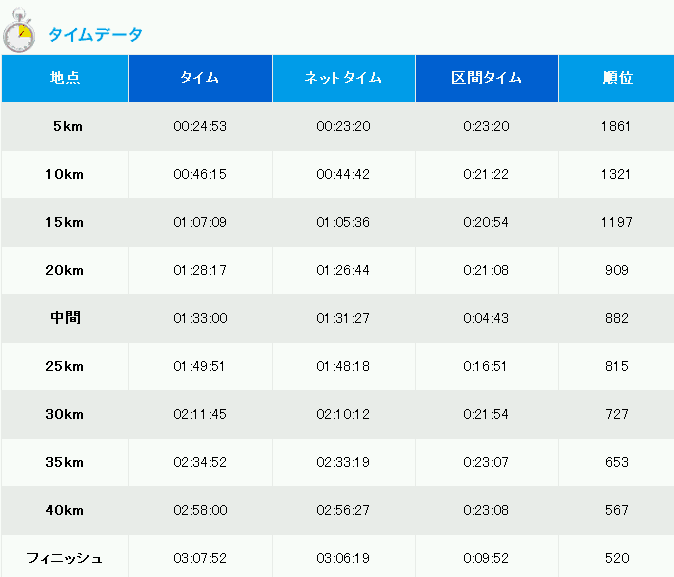The width and height of the screenshot is (674, 577).
Task: Click the 20km split time 0:21:08
Action: point(486,270)
